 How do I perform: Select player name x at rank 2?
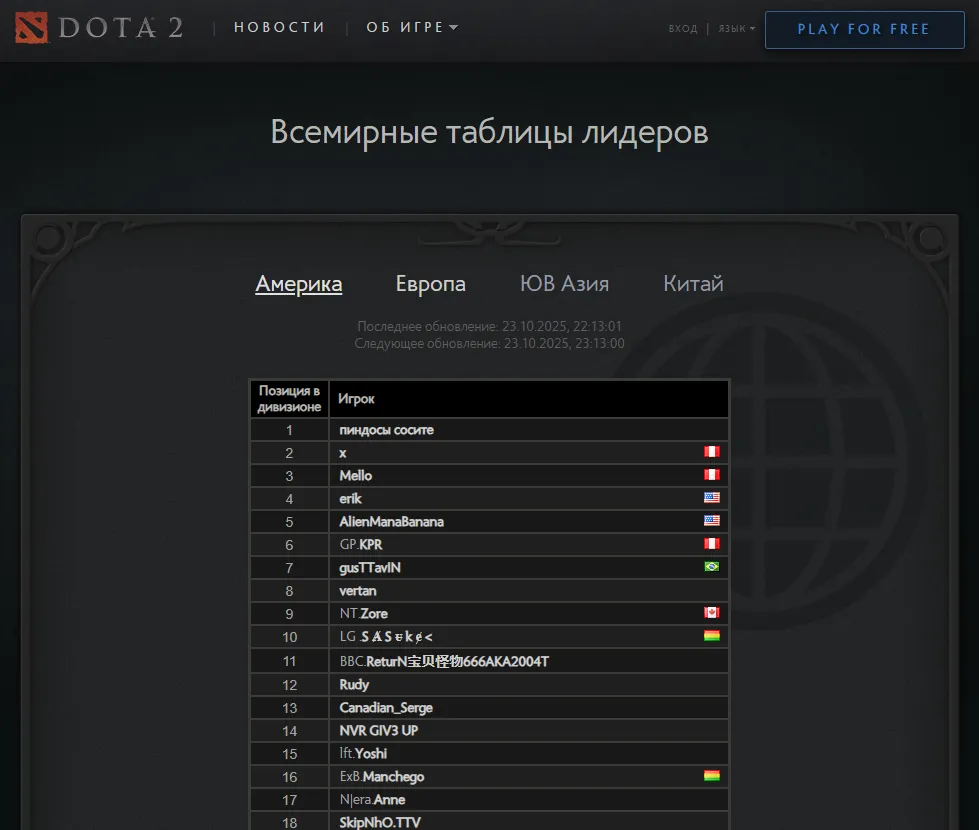[x=343, y=453]
